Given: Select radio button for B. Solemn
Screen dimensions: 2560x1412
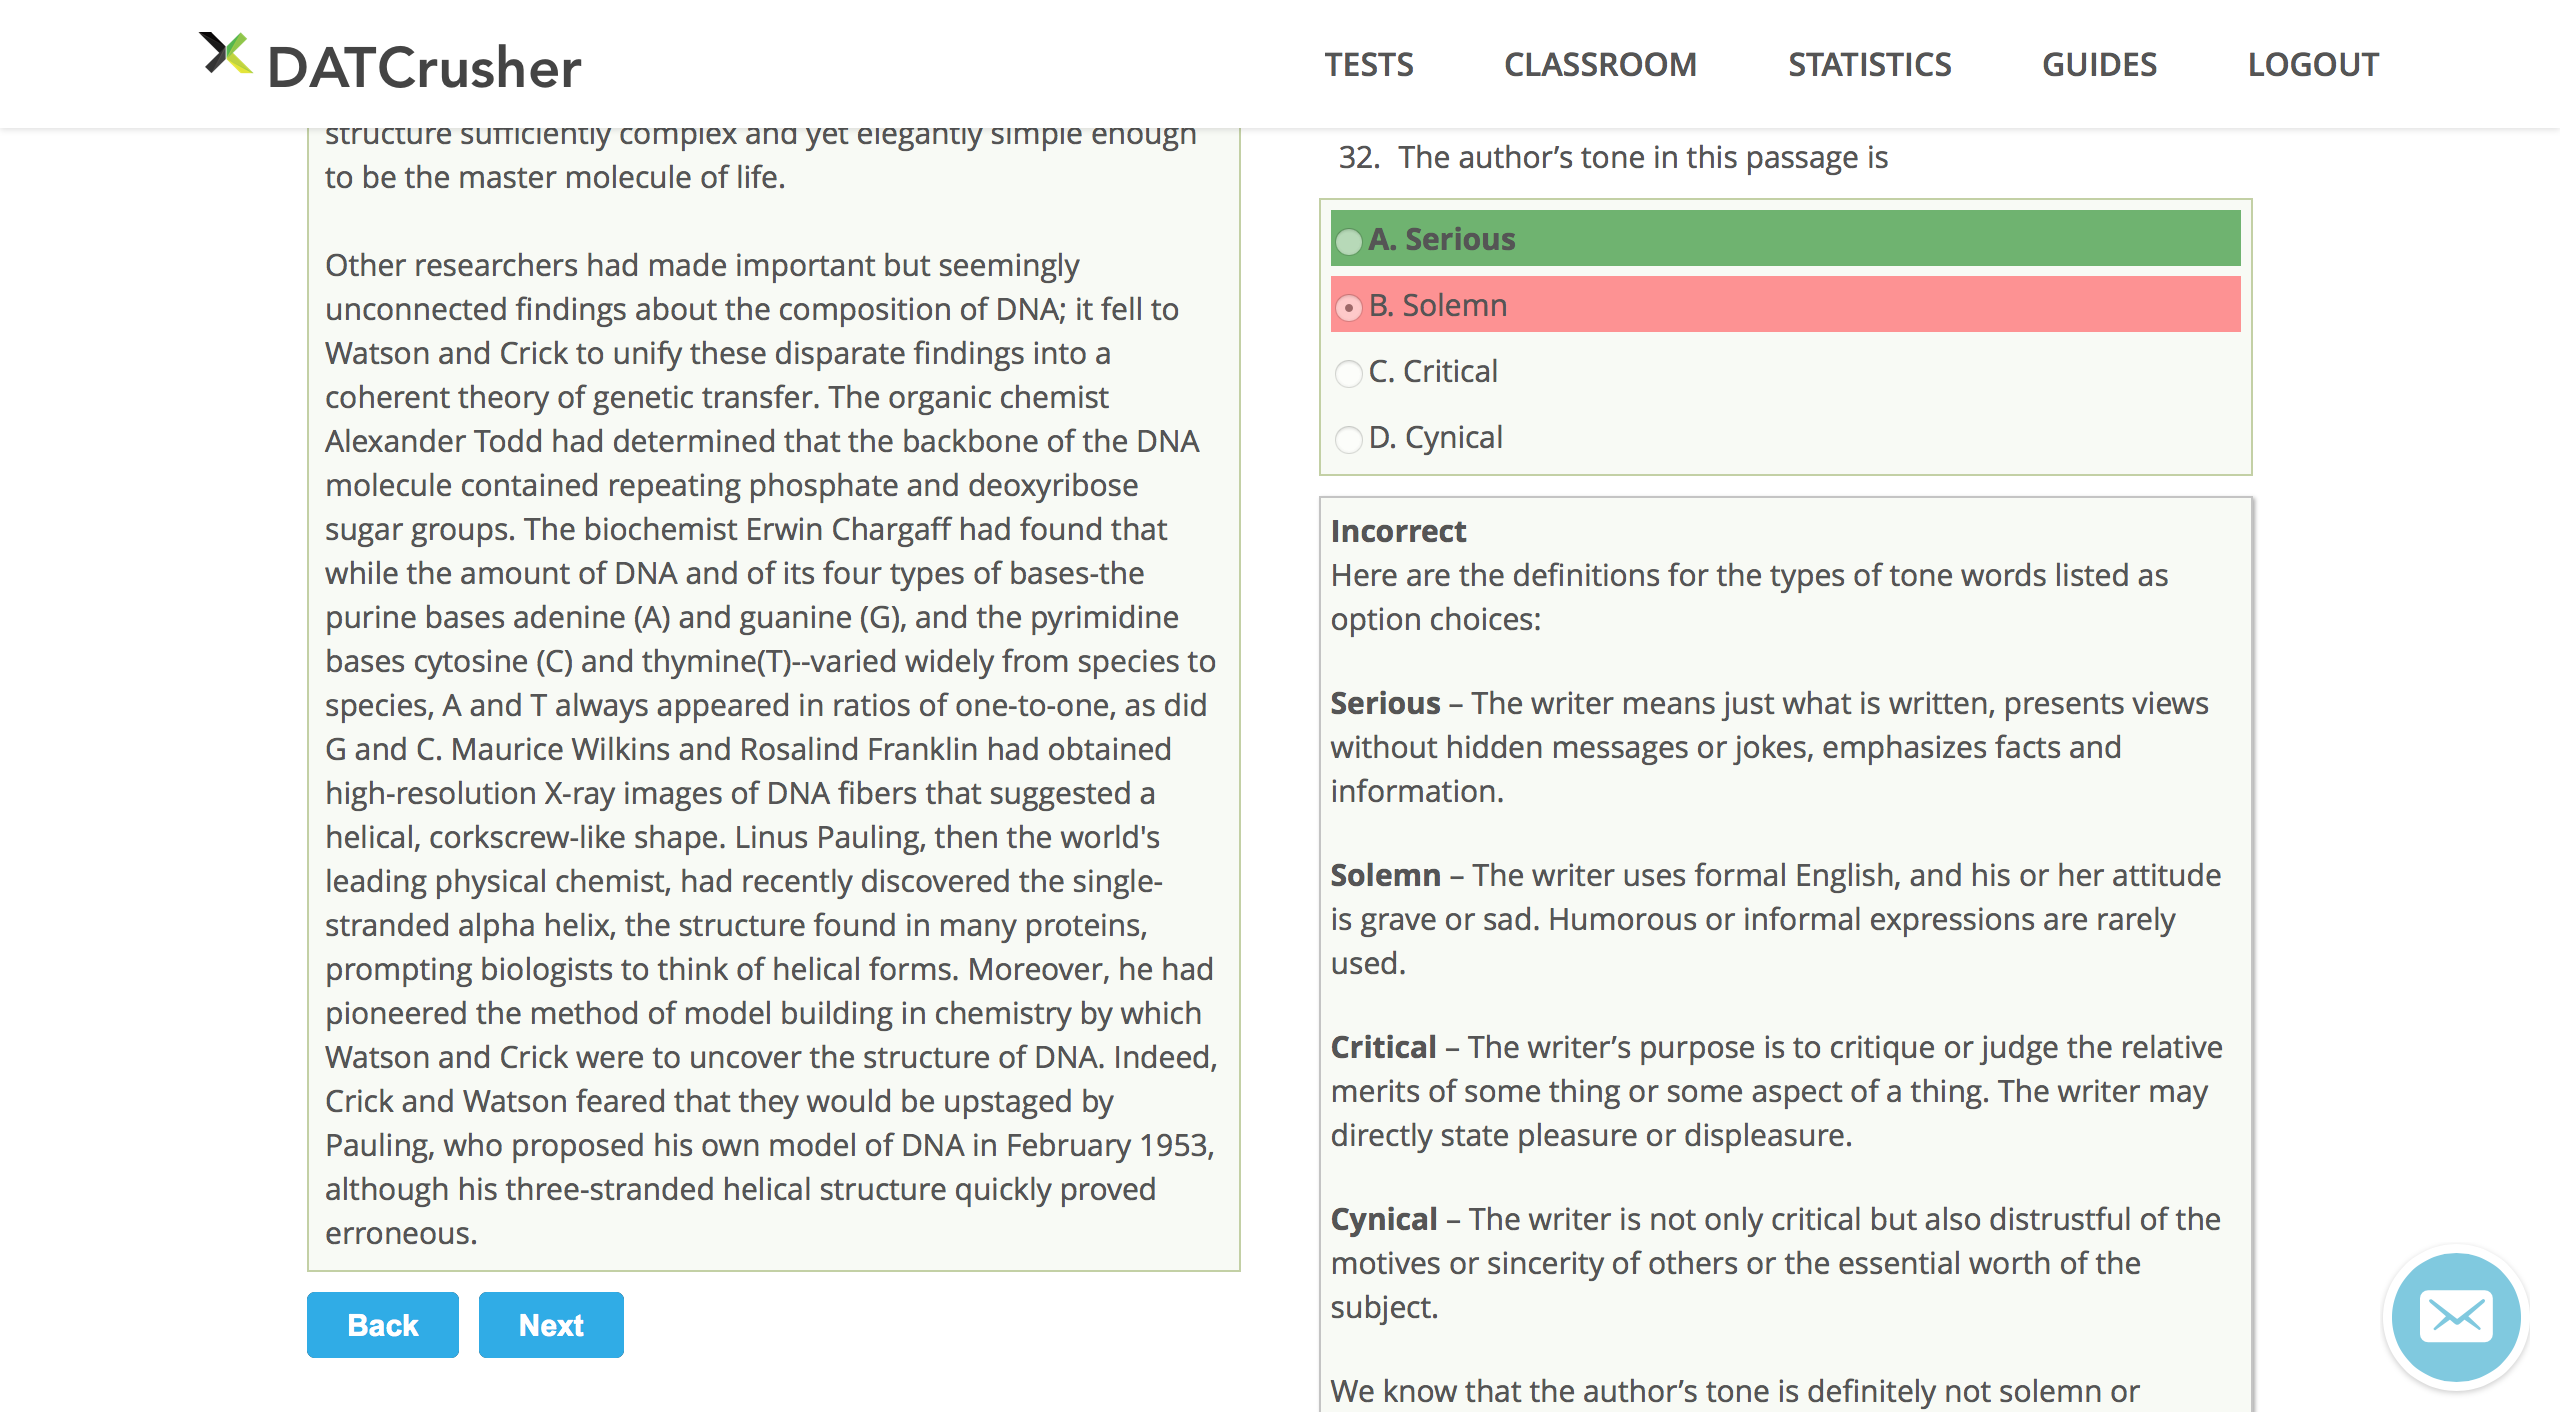Looking at the screenshot, I should point(1349,307).
